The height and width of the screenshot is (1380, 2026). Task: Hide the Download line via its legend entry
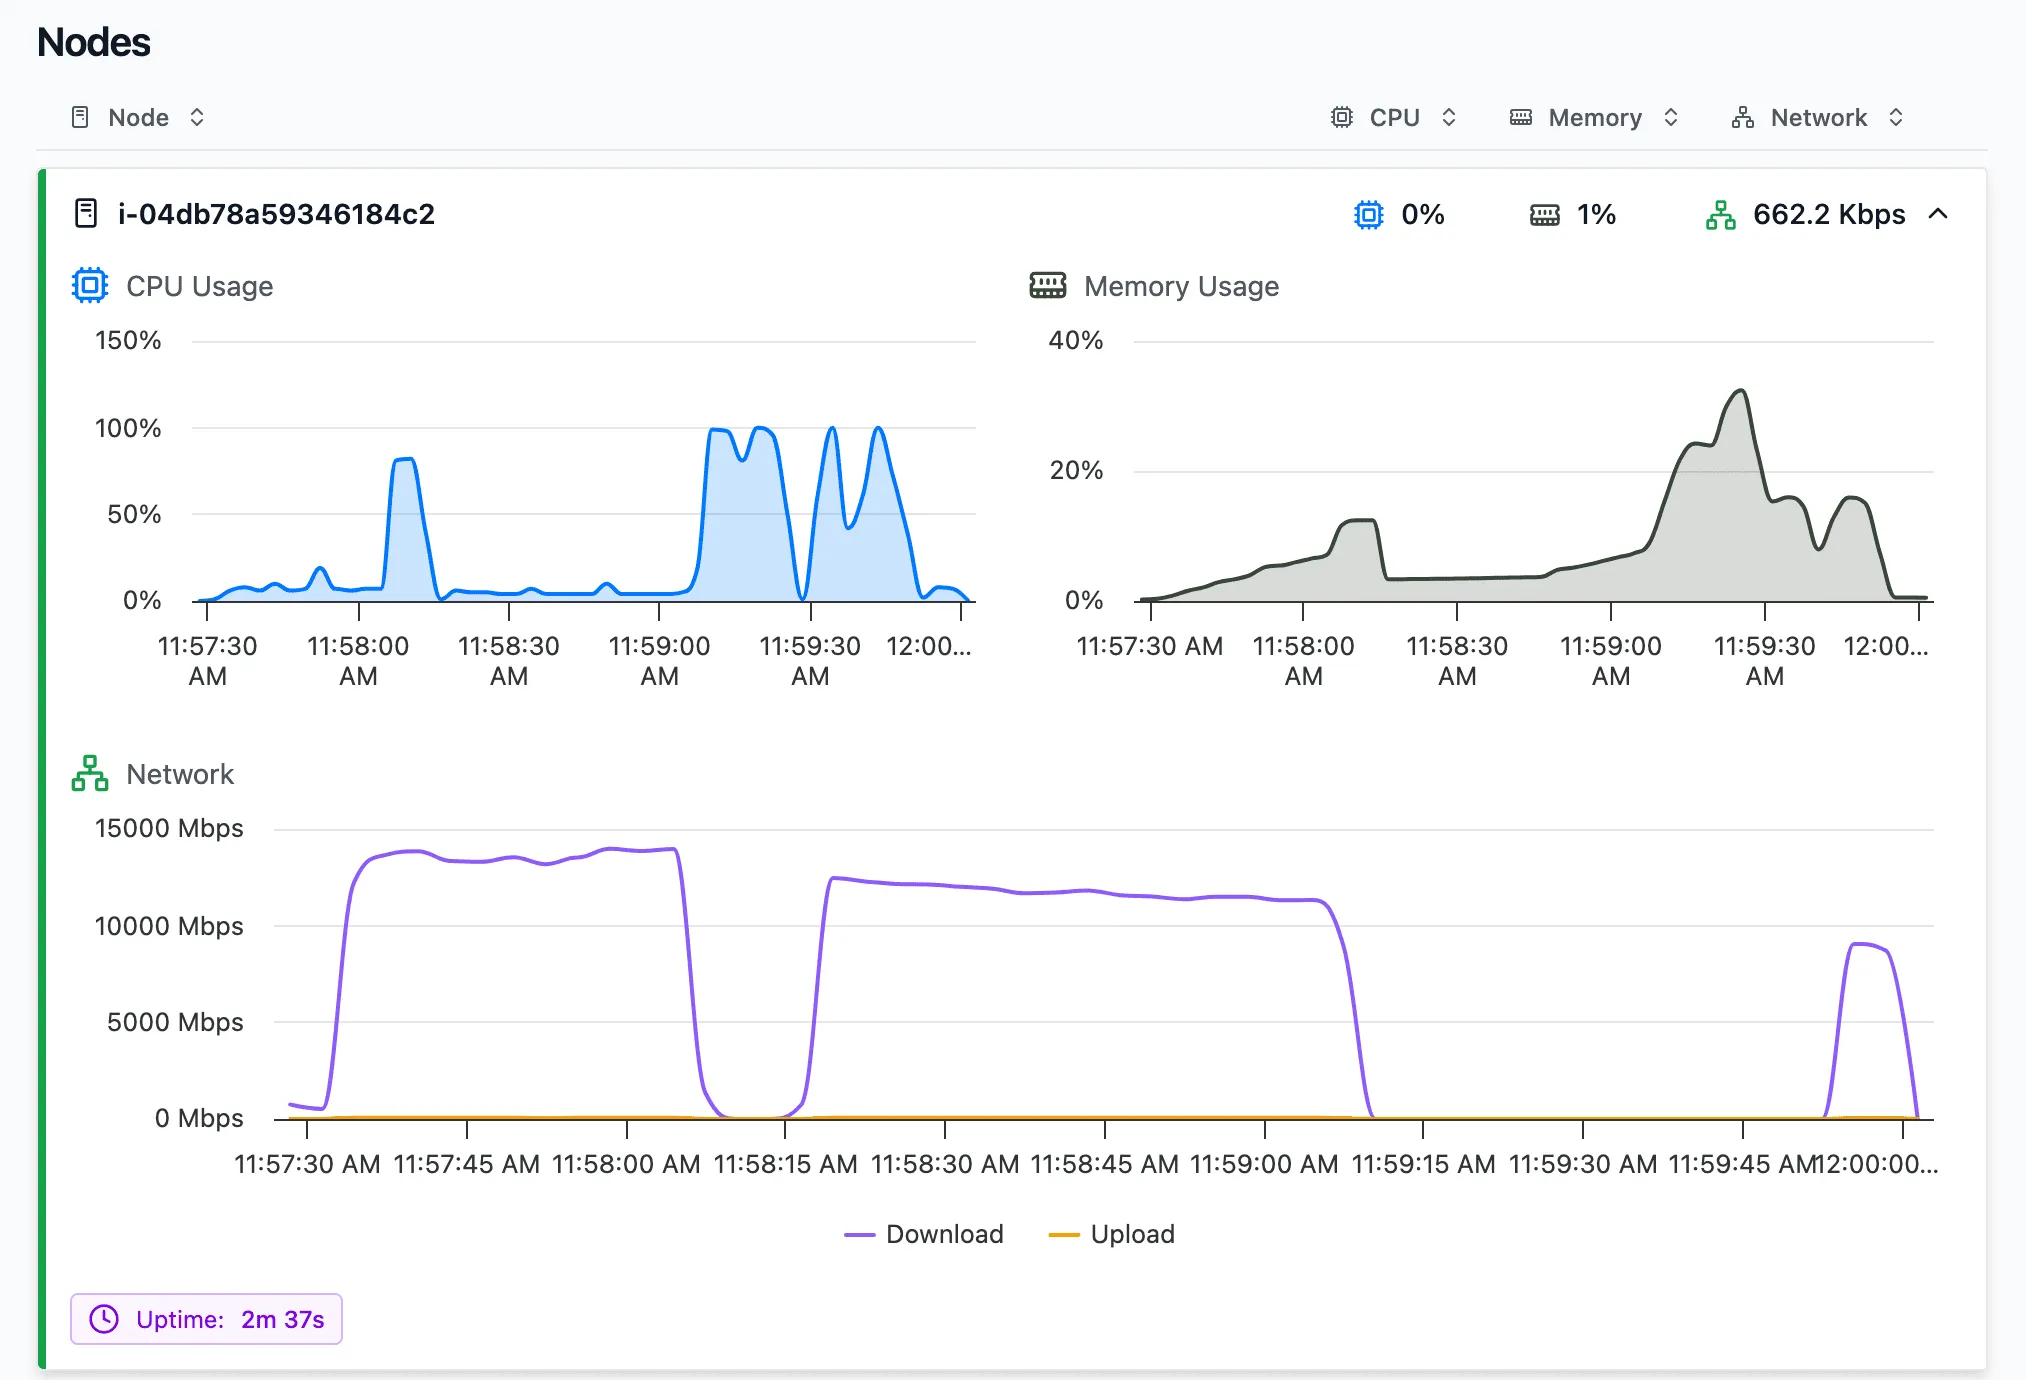click(x=924, y=1233)
